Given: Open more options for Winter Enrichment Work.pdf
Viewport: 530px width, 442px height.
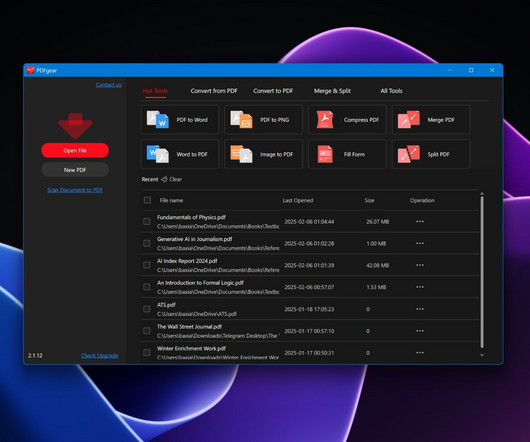Looking at the screenshot, I should [420, 352].
